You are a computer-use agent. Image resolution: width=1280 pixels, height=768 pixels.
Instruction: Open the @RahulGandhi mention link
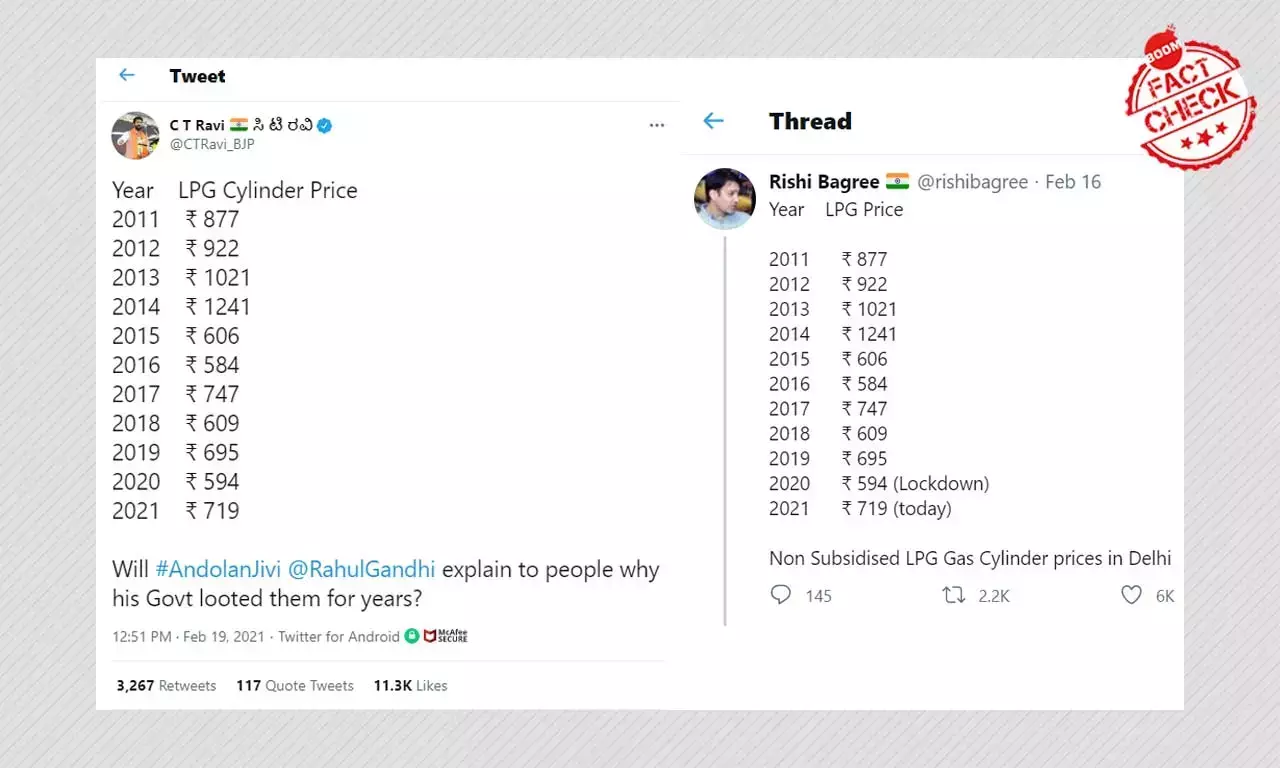coord(362,570)
